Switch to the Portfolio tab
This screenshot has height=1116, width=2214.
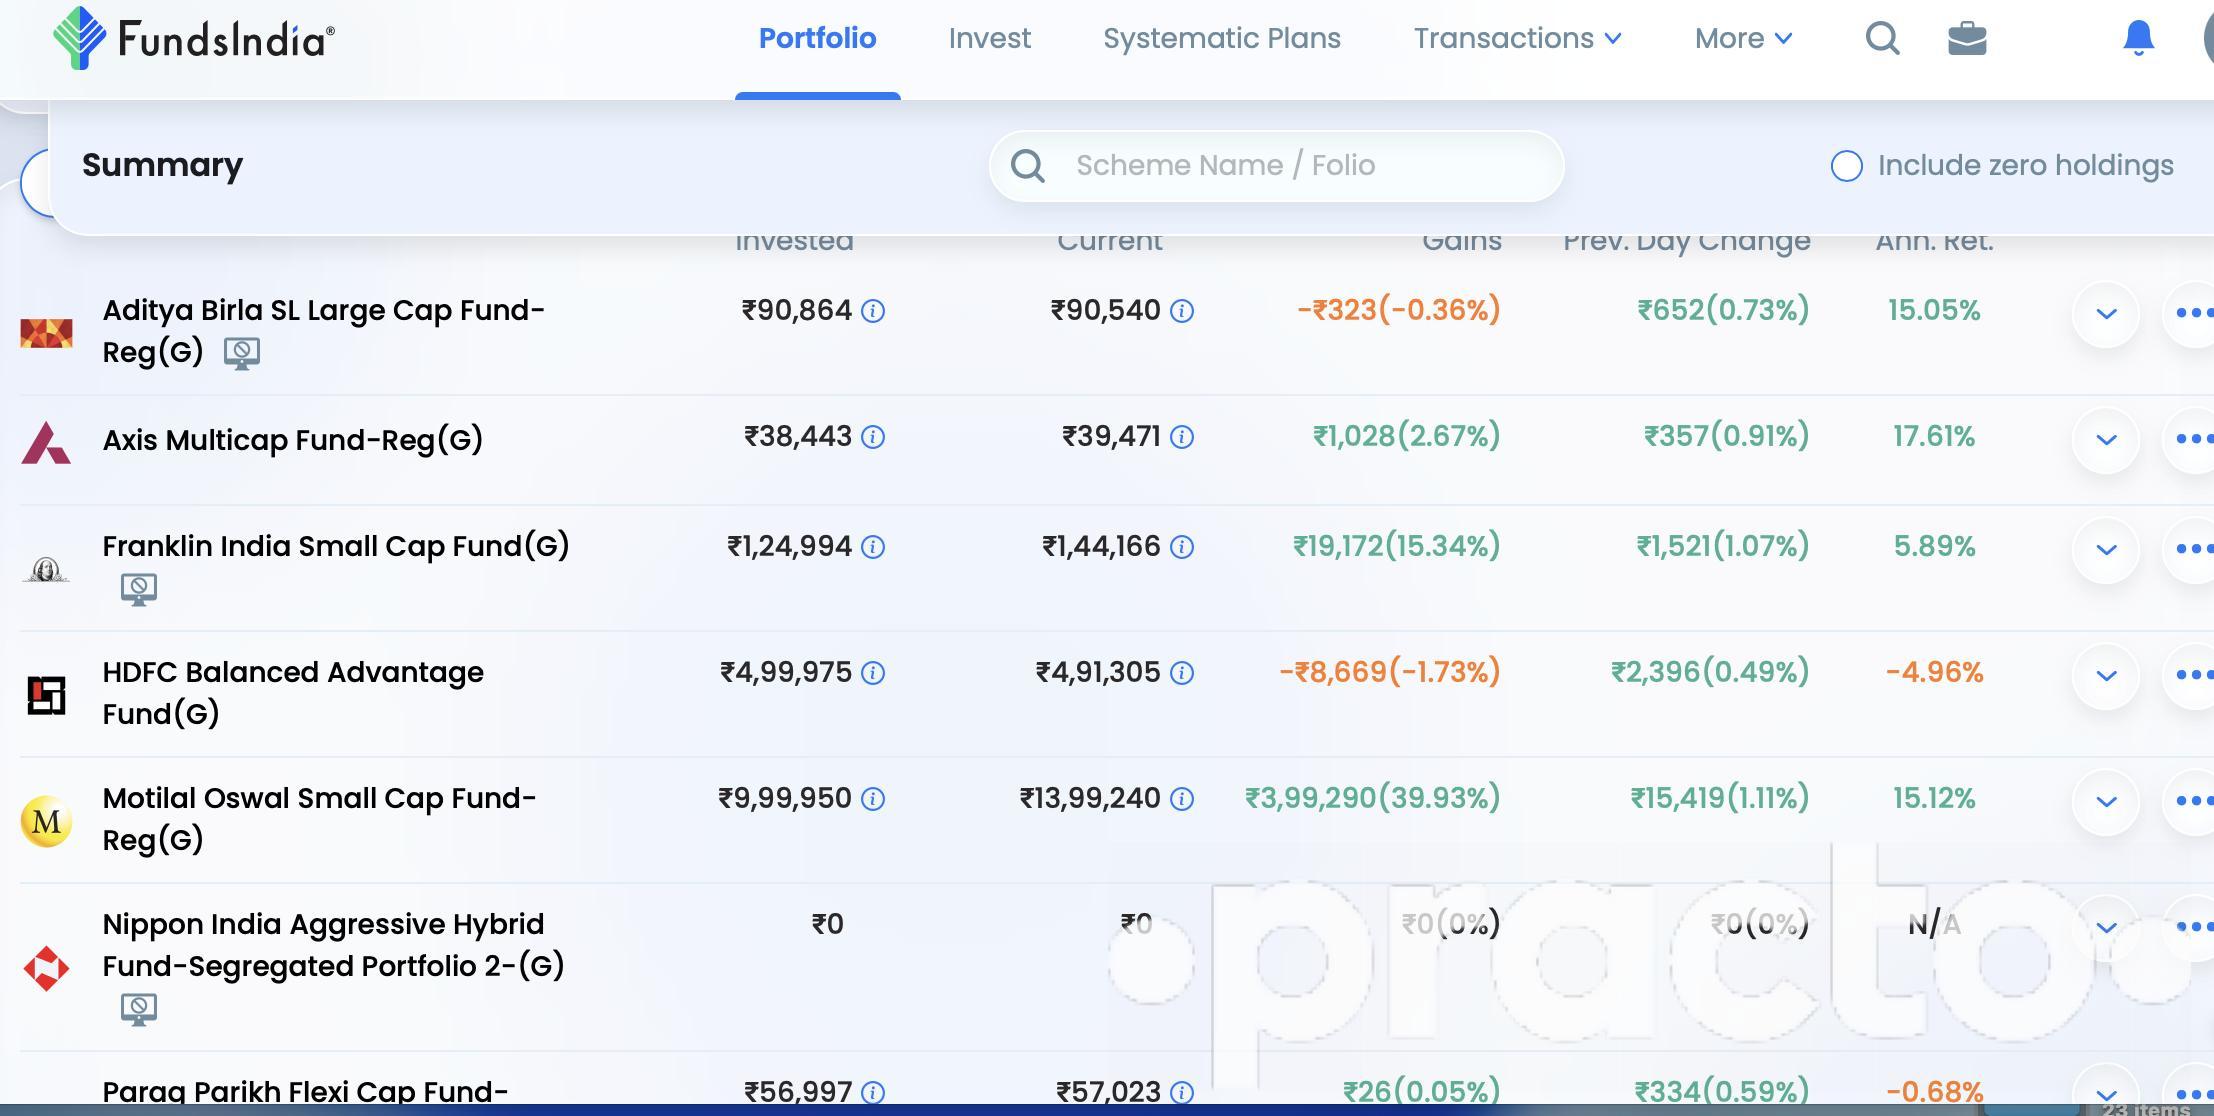pyautogui.click(x=817, y=38)
